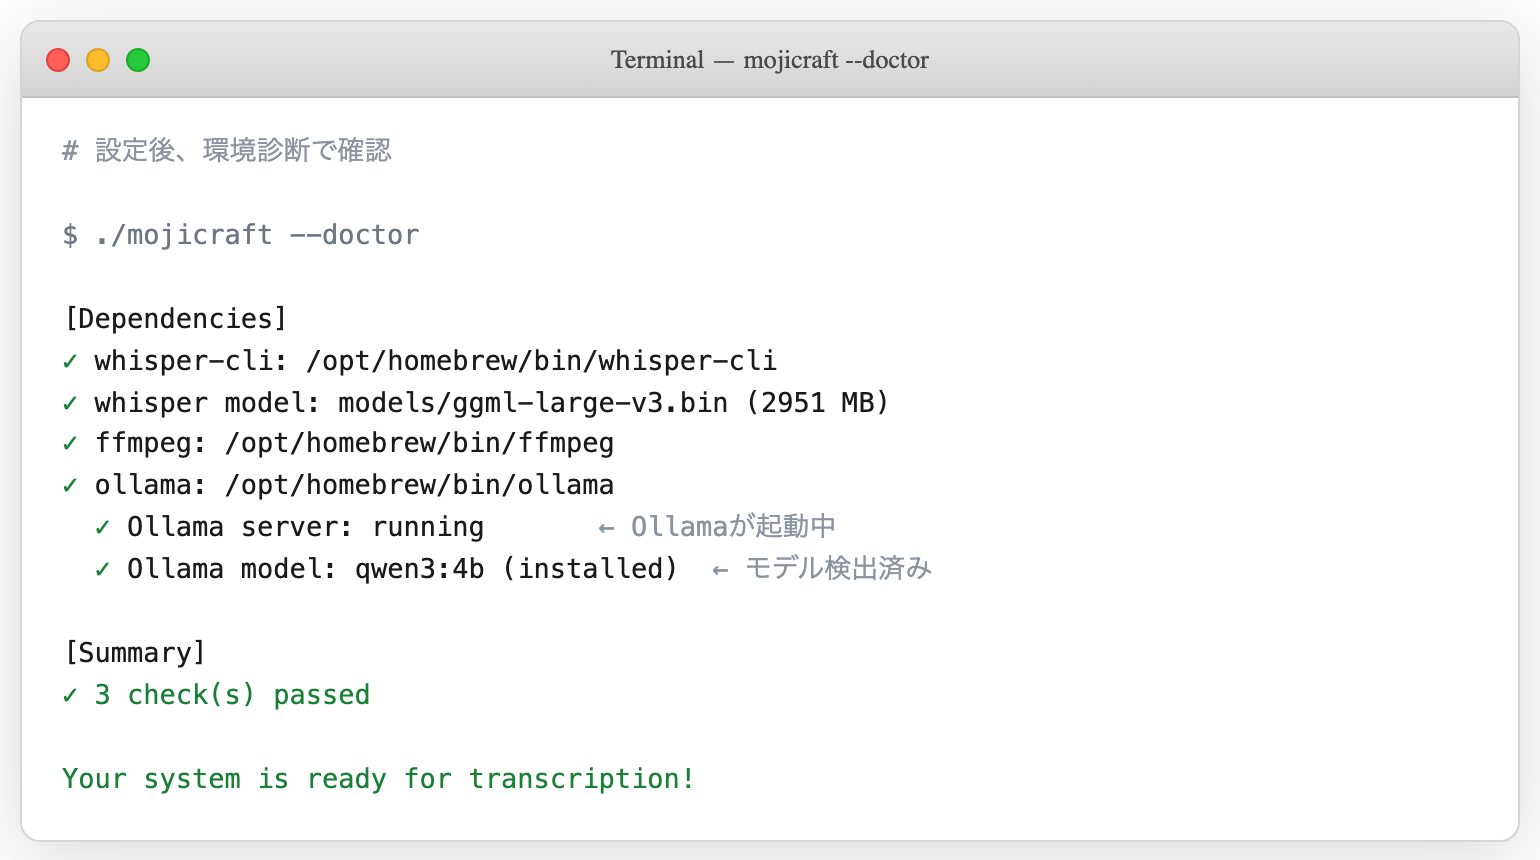The image size is (1540, 860).
Task: Click the "Your system is ready" message
Action: [x=378, y=779]
